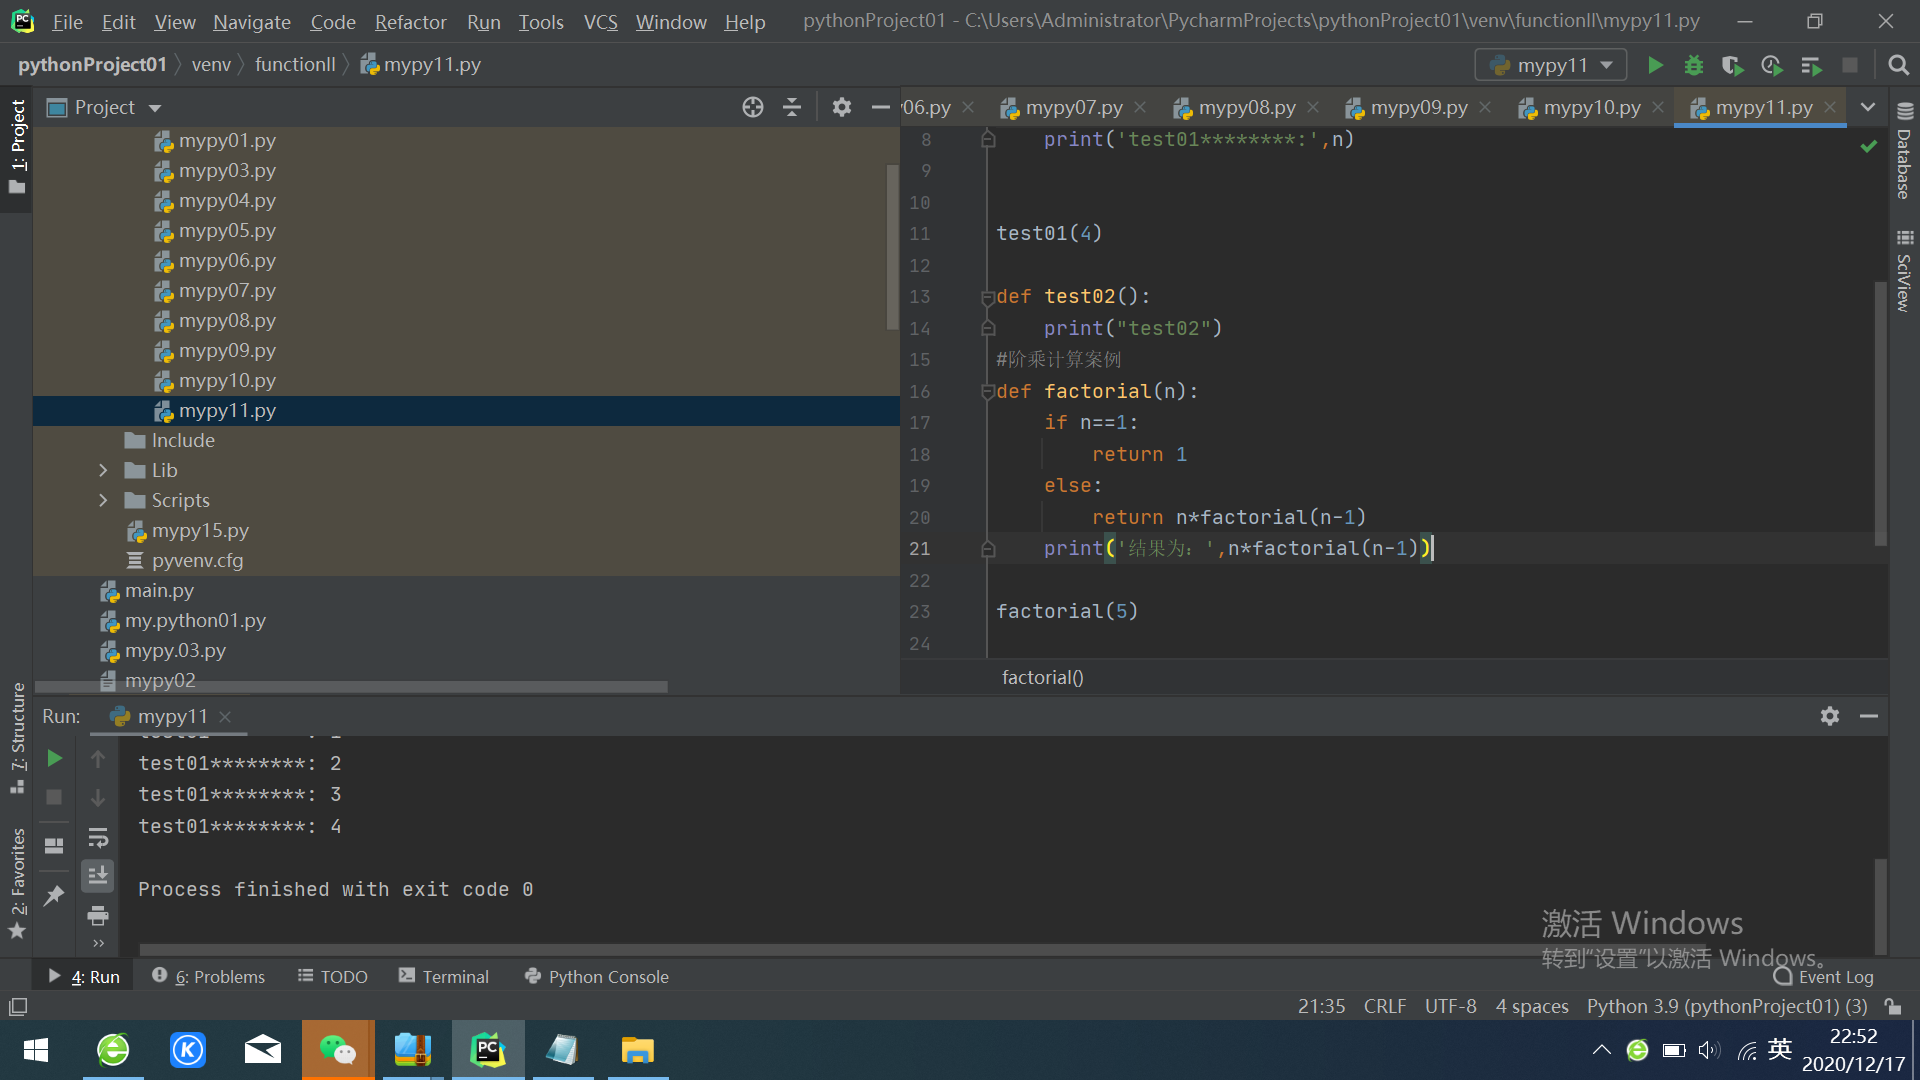Change the file encoding UTF-8 setting
The height and width of the screenshot is (1080, 1920).
coord(1450,1006)
